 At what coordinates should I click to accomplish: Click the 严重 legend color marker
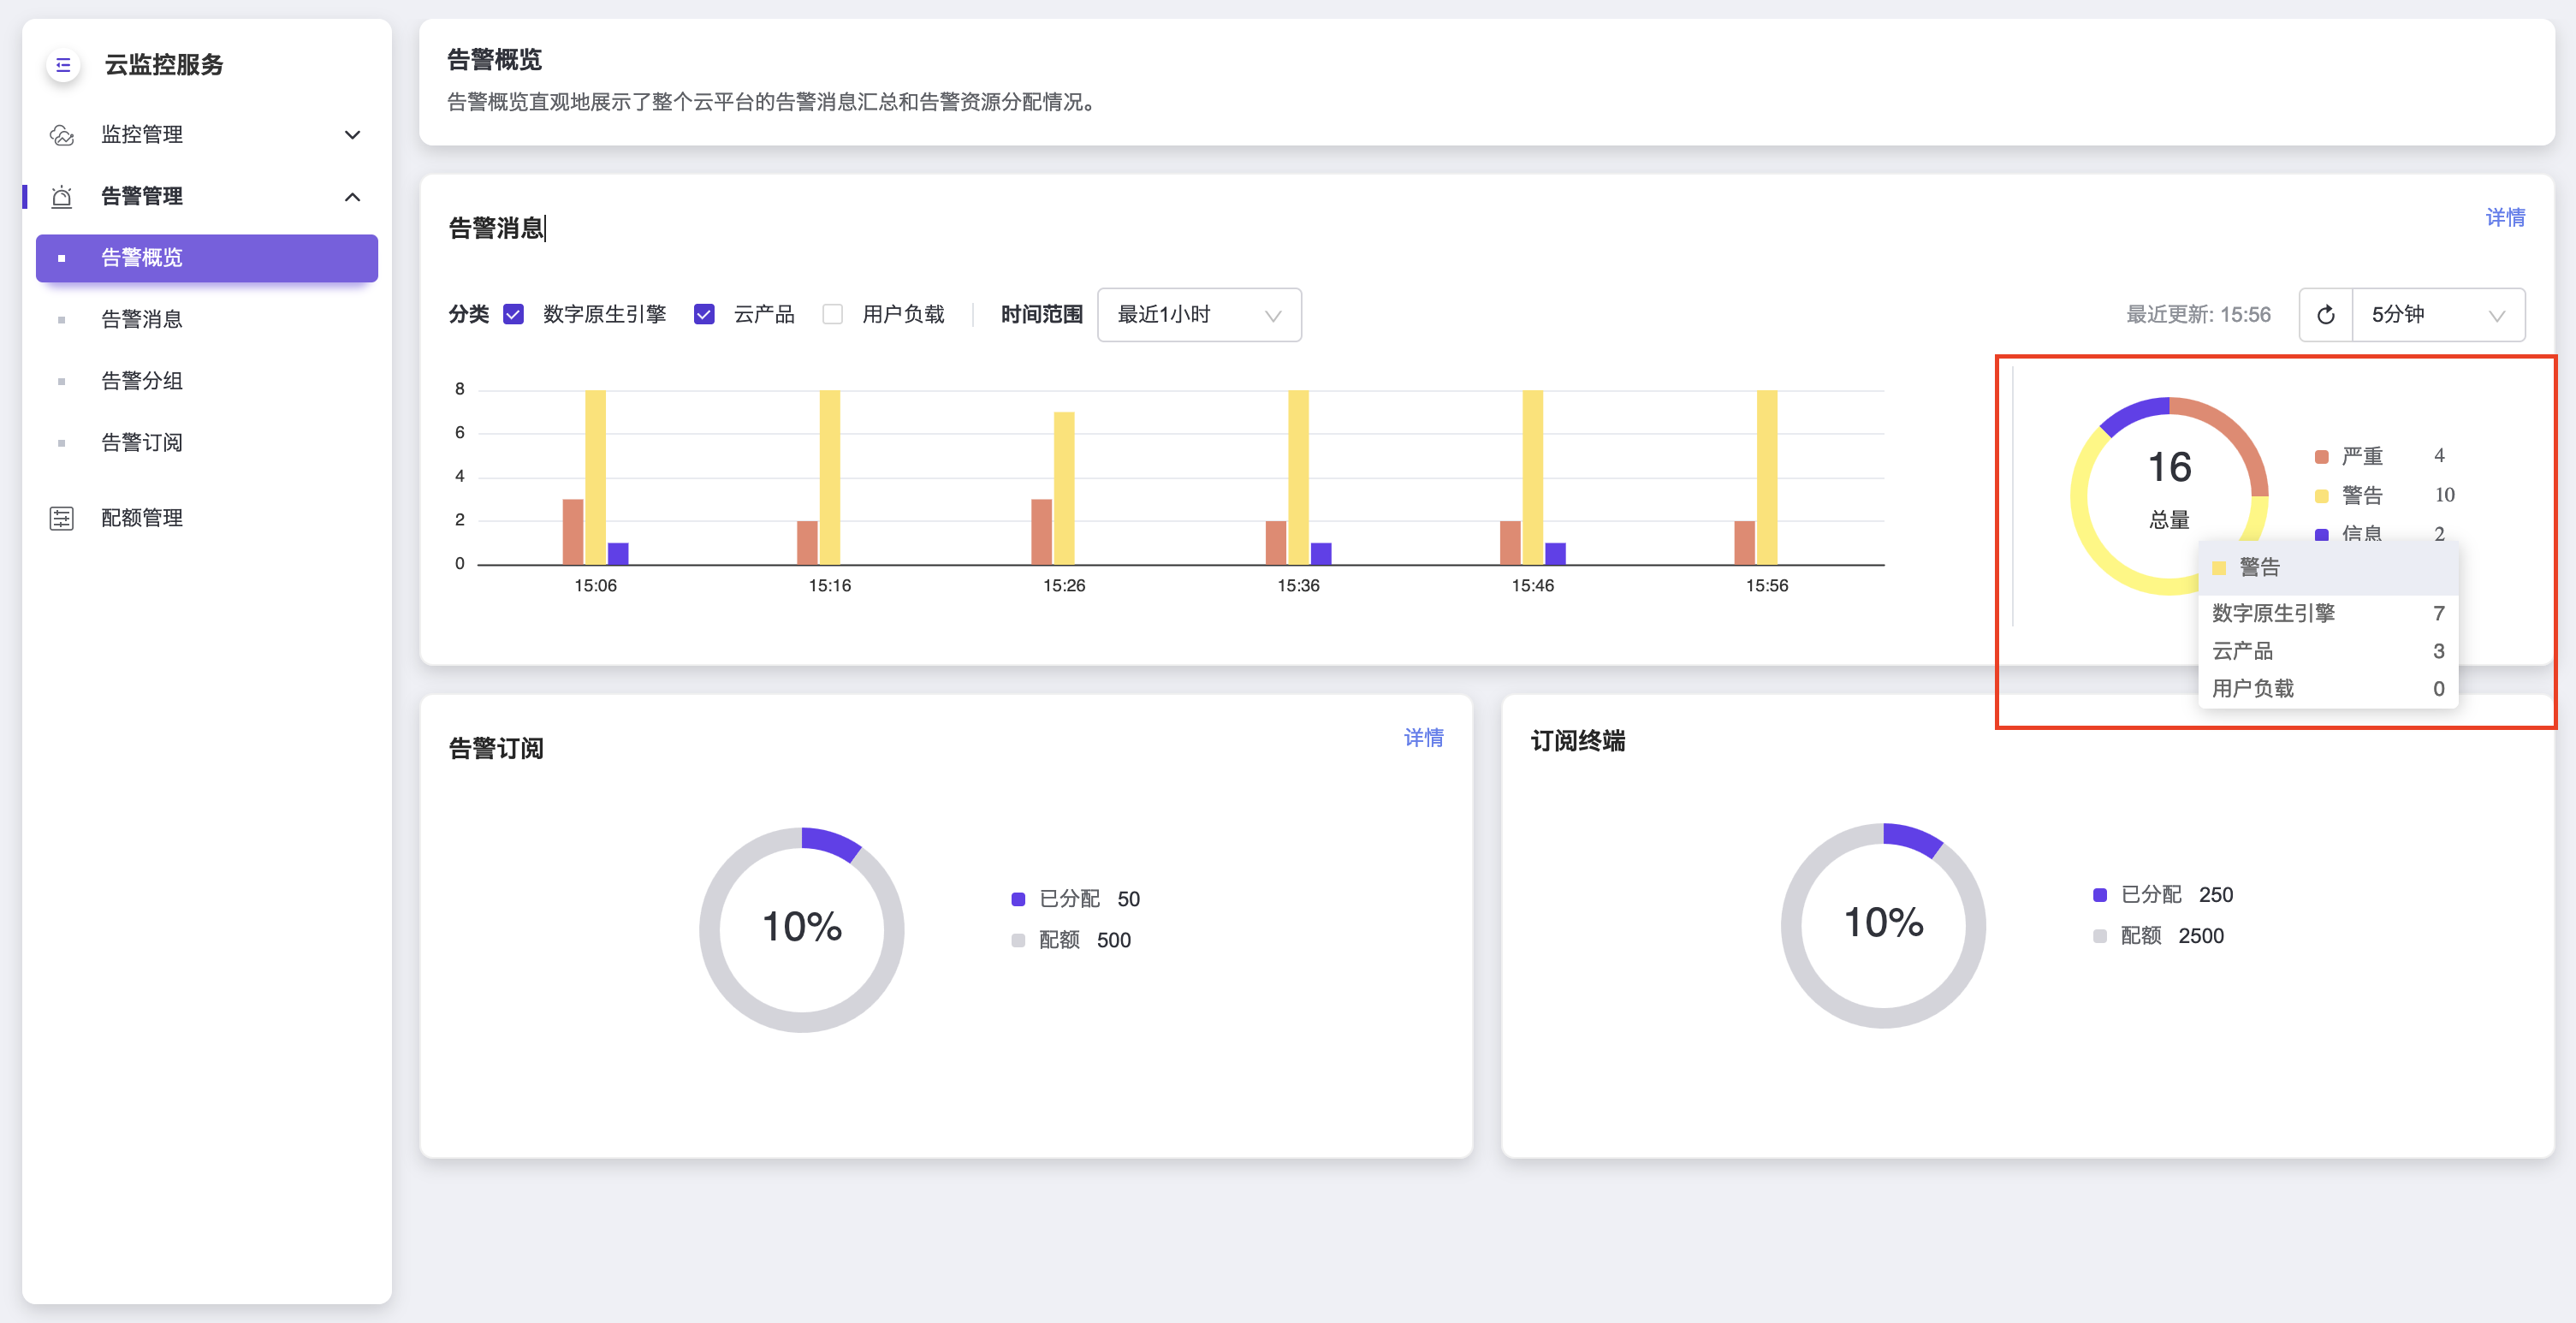2321,457
